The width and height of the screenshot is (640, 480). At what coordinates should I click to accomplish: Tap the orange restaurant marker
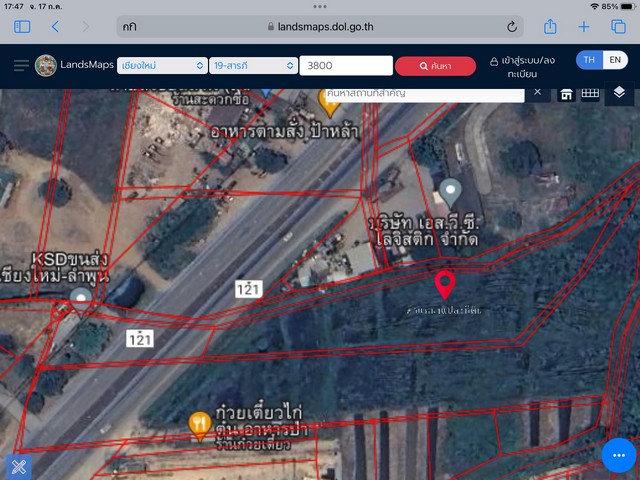(200, 424)
